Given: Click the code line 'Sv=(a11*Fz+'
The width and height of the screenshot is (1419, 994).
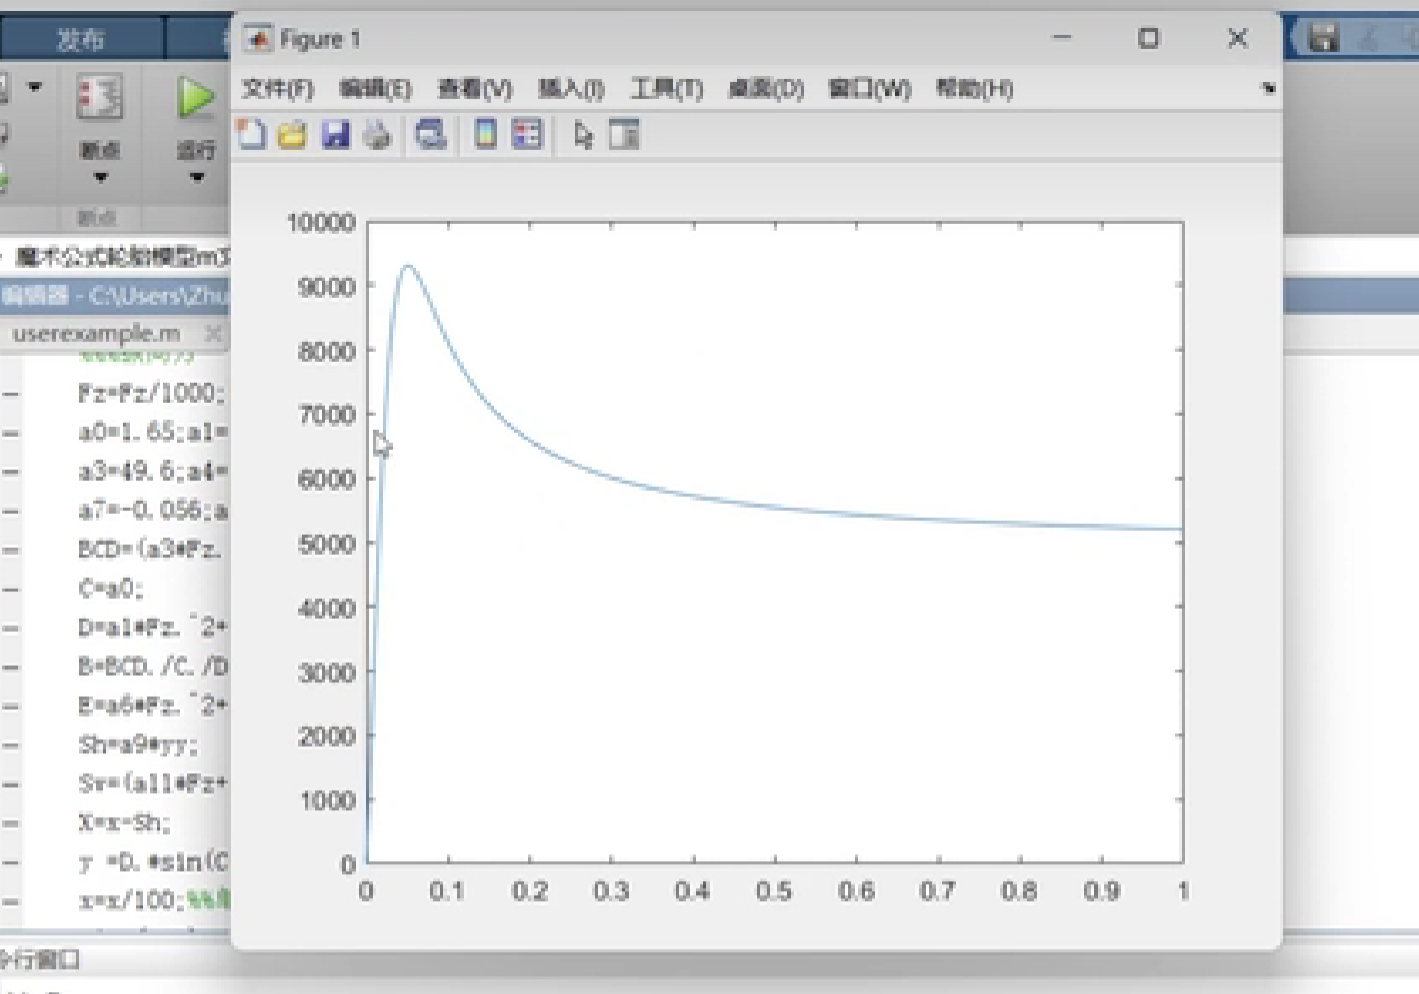Looking at the screenshot, I should (x=153, y=784).
